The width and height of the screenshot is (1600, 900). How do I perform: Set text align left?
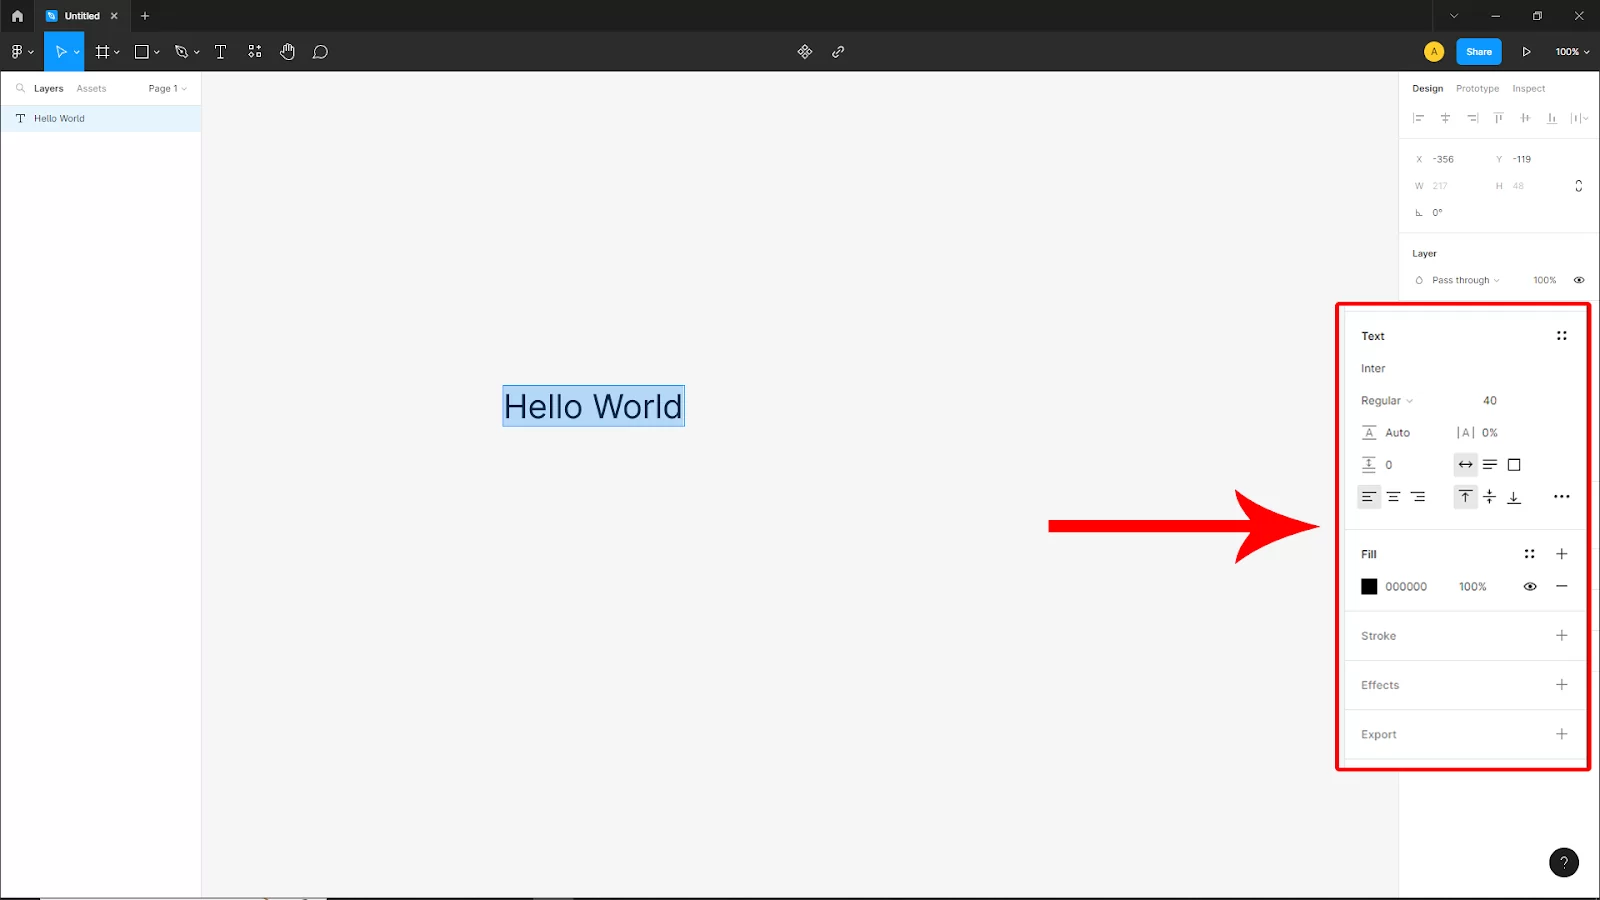pyautogui.click(x=1369, y=497)
